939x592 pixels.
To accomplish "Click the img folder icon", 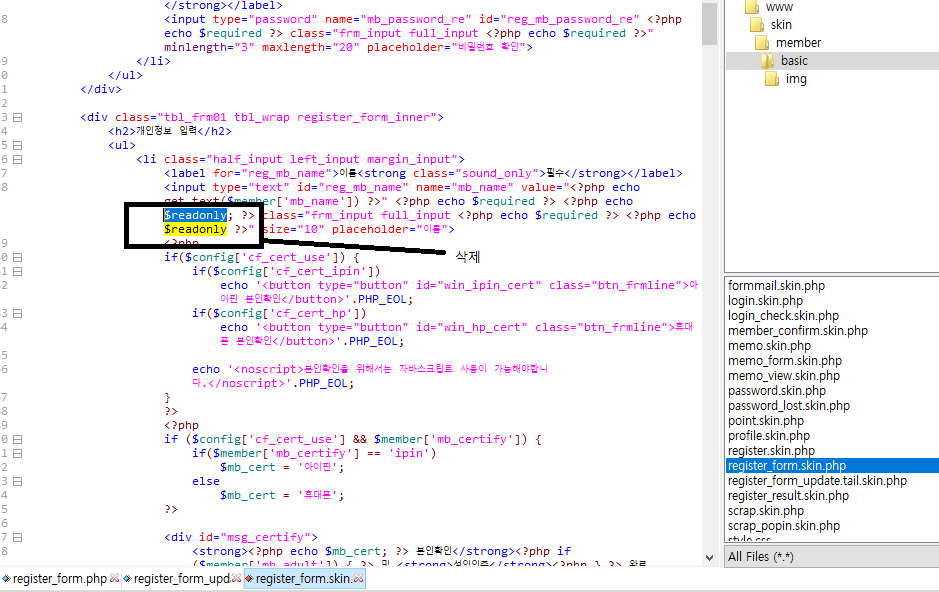I will tap(772, 79).
